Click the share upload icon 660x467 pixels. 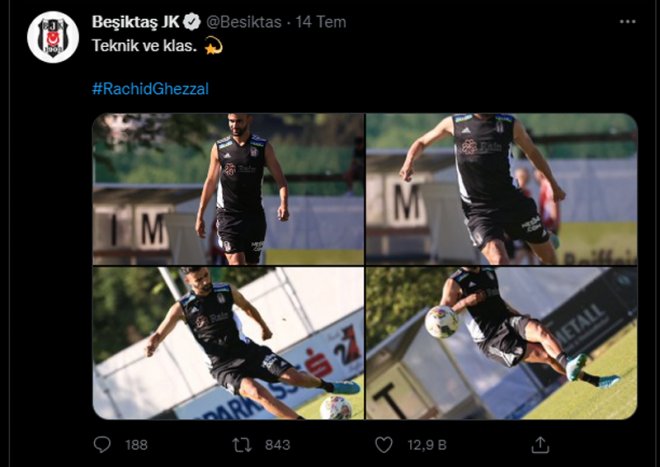click(540, 444)
